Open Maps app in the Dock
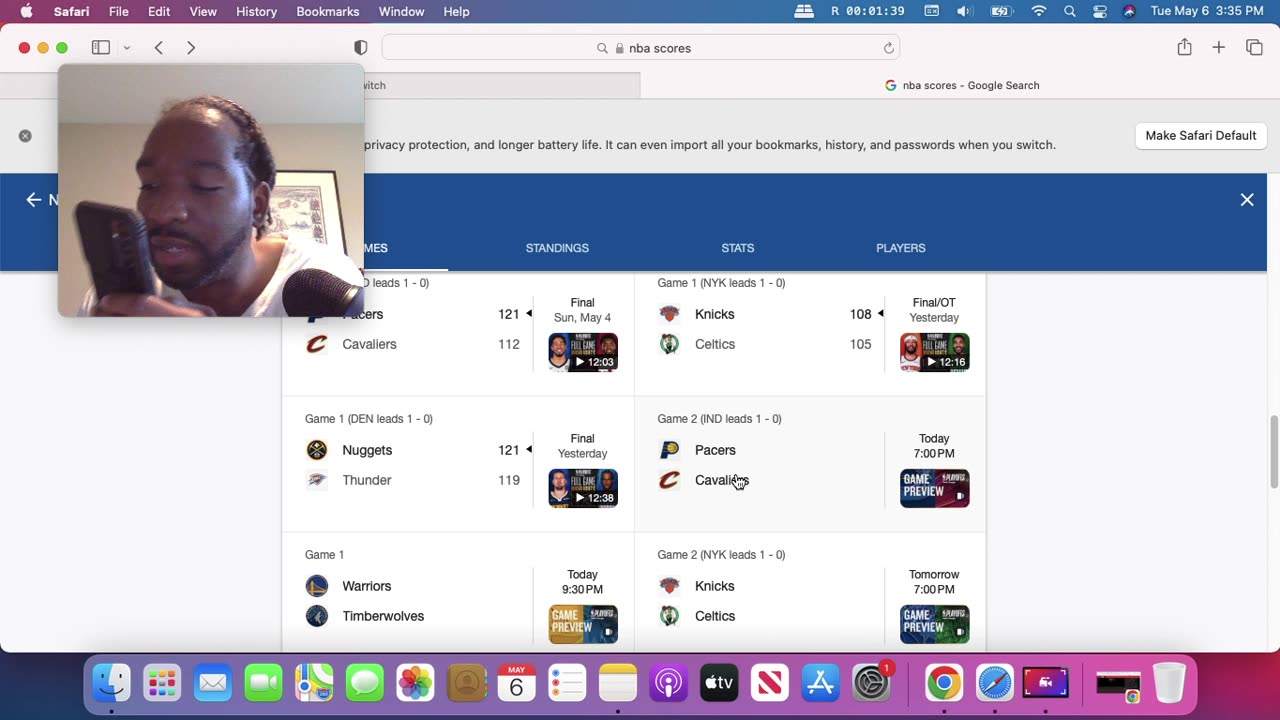 coord(314,684)
